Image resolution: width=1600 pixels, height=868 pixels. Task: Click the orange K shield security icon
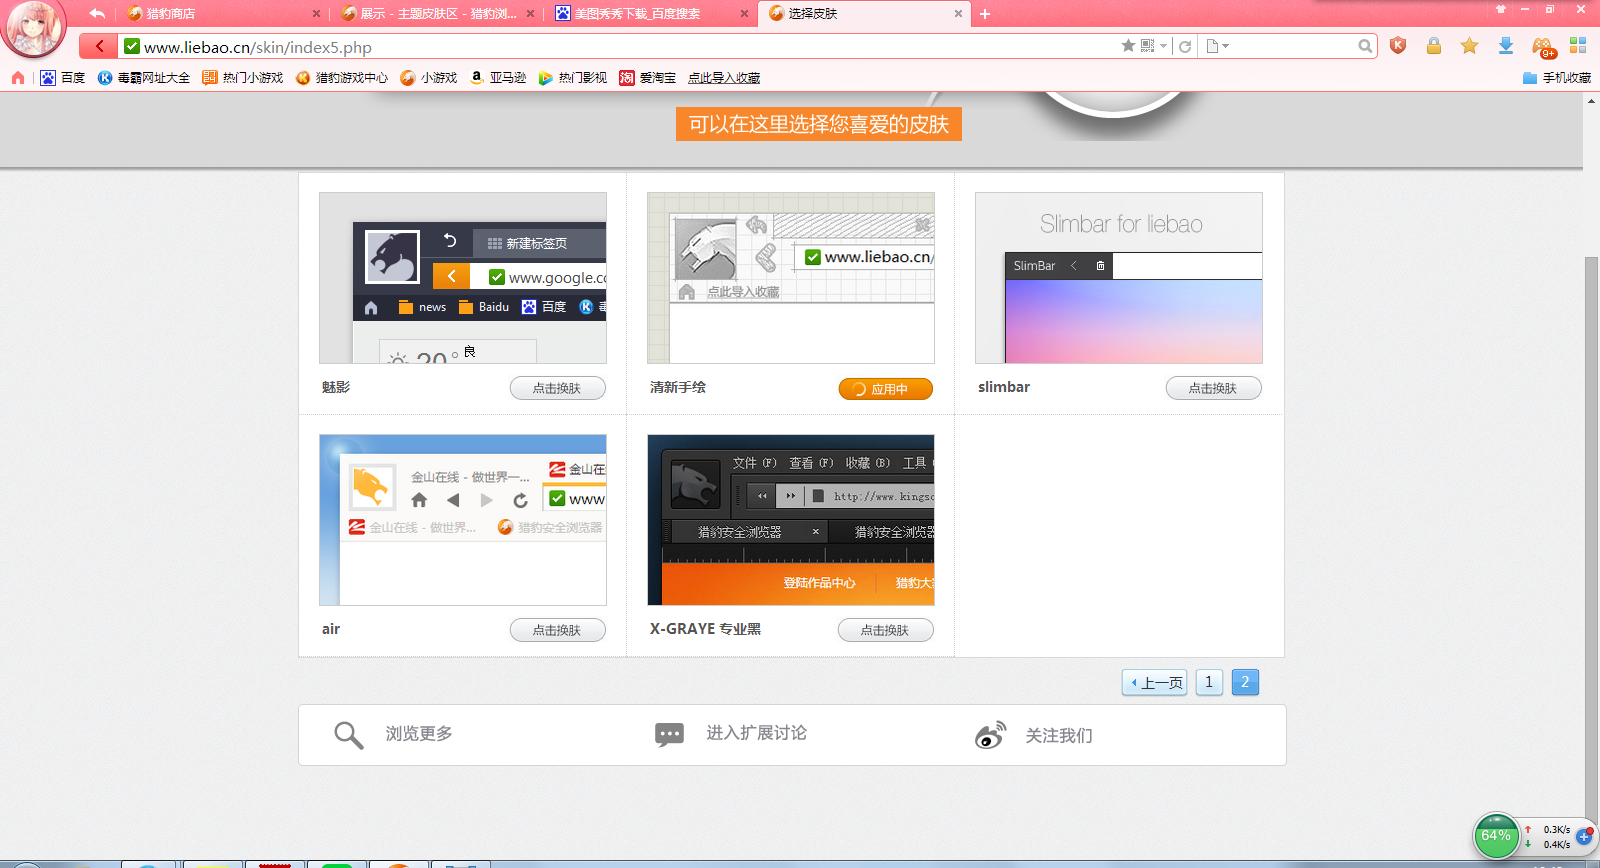(1398, 46)
